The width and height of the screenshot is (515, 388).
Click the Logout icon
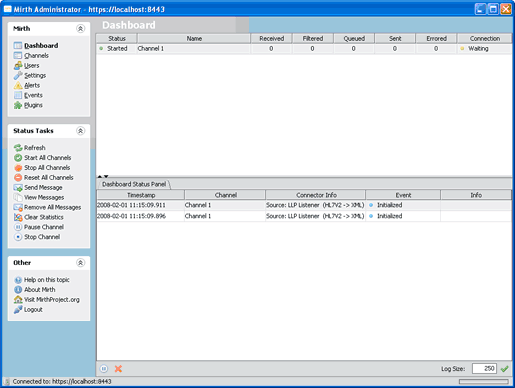pos(18,310)
